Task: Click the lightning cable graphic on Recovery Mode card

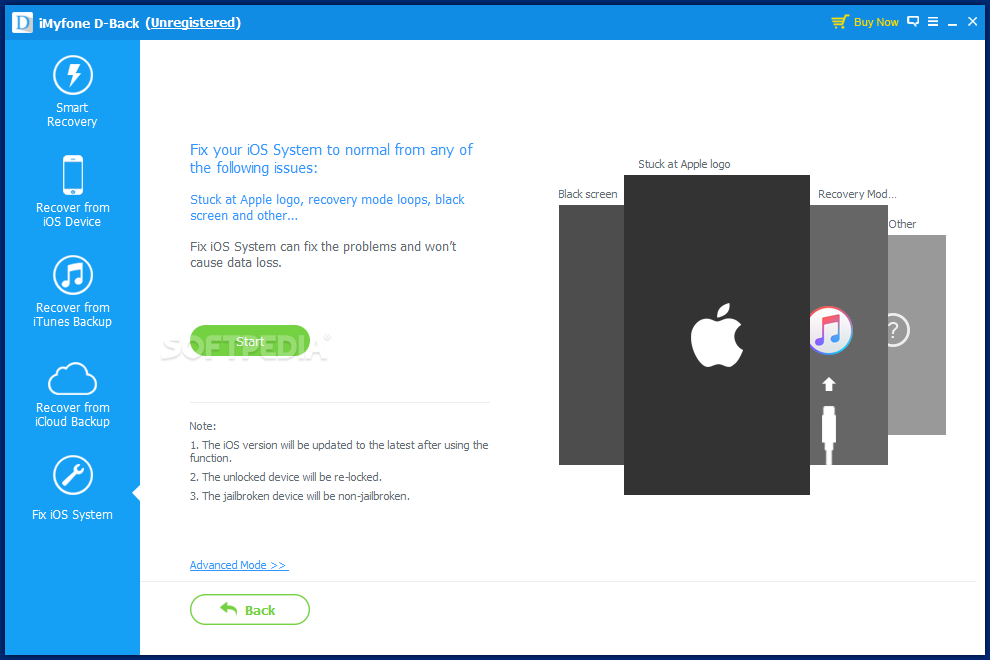Action: 829,435
